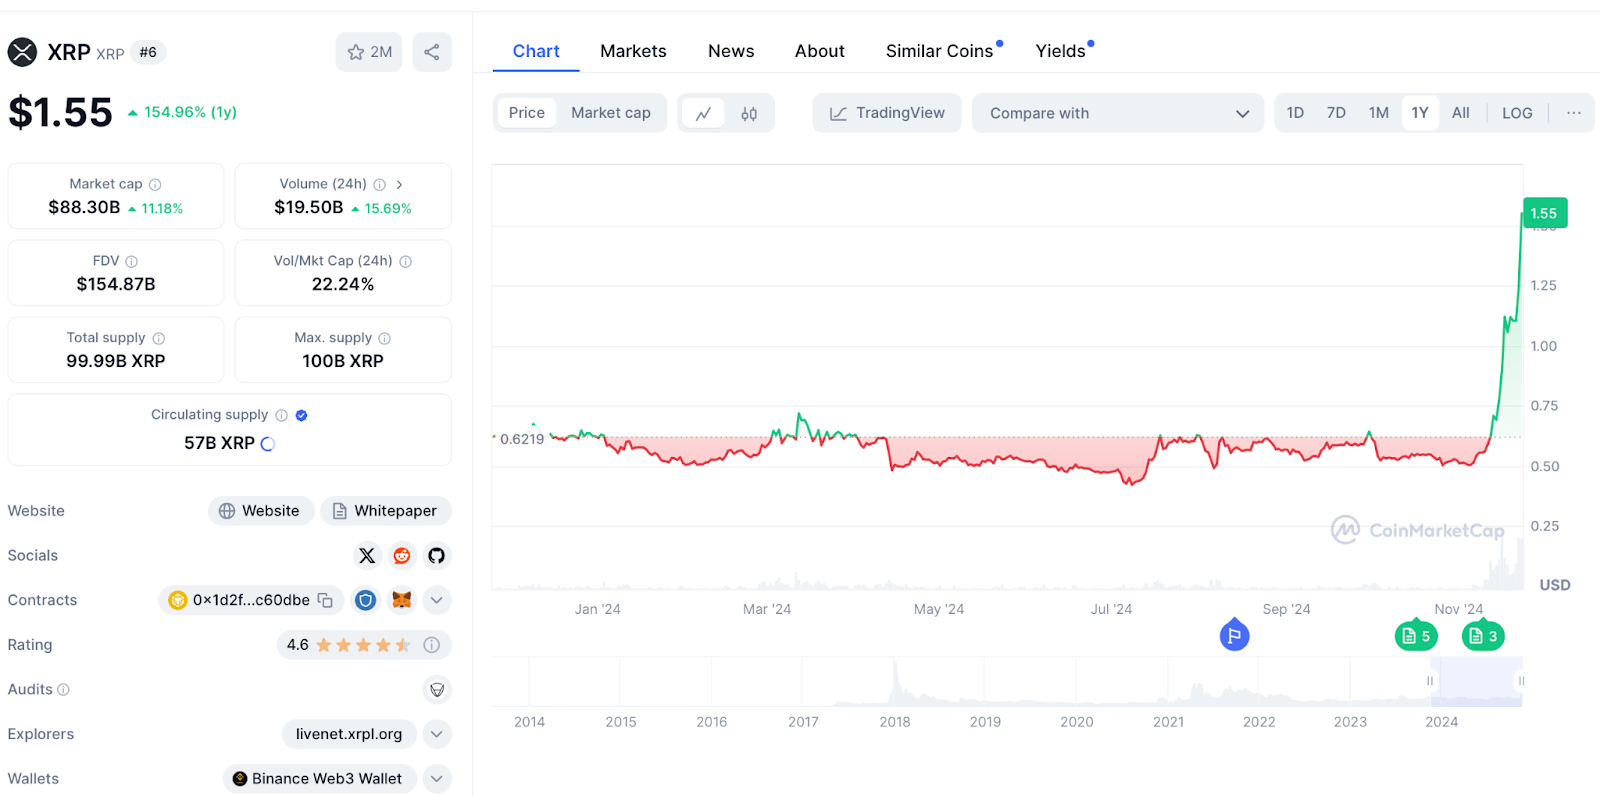Click the Trust Wallet shield icon

click(x=366, y=600)
